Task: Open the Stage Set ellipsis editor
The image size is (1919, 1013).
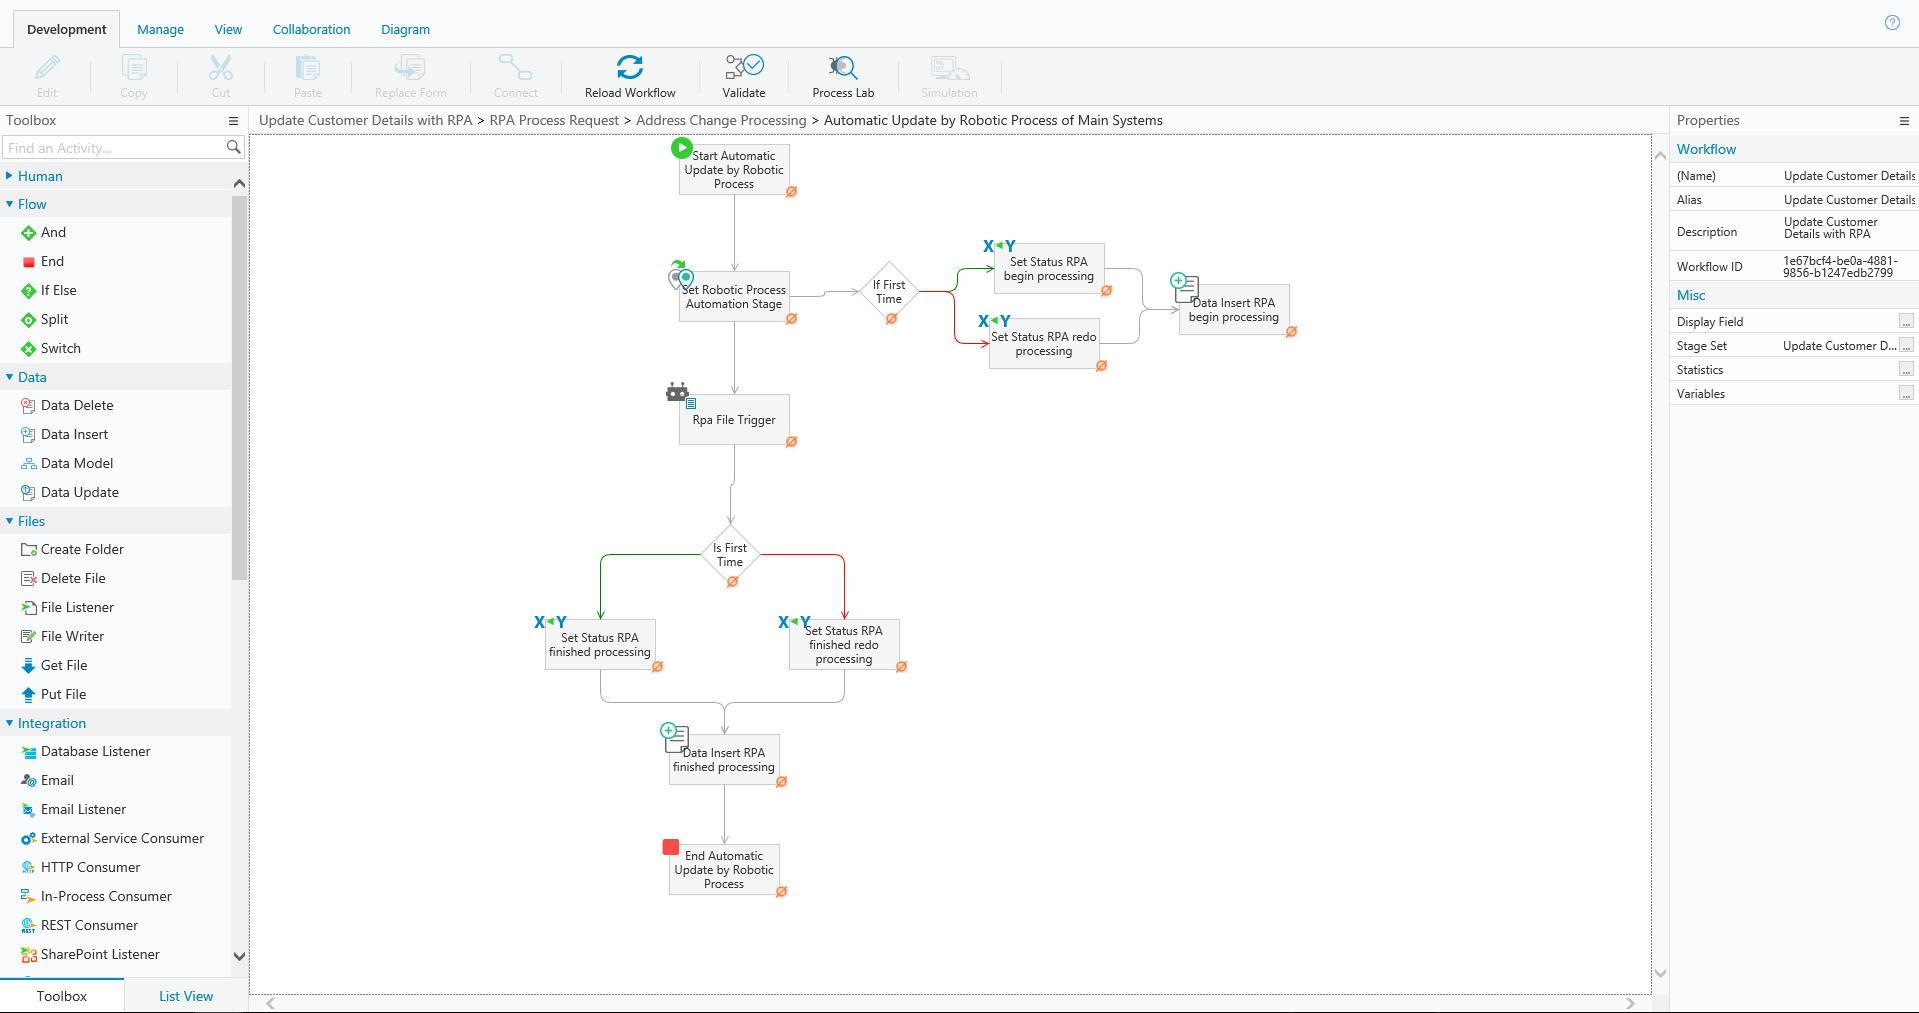Action: click(1906, 345)
